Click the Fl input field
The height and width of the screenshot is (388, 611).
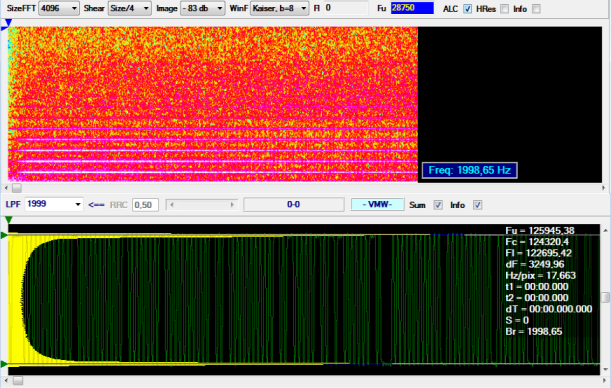(x=346, y=8)
